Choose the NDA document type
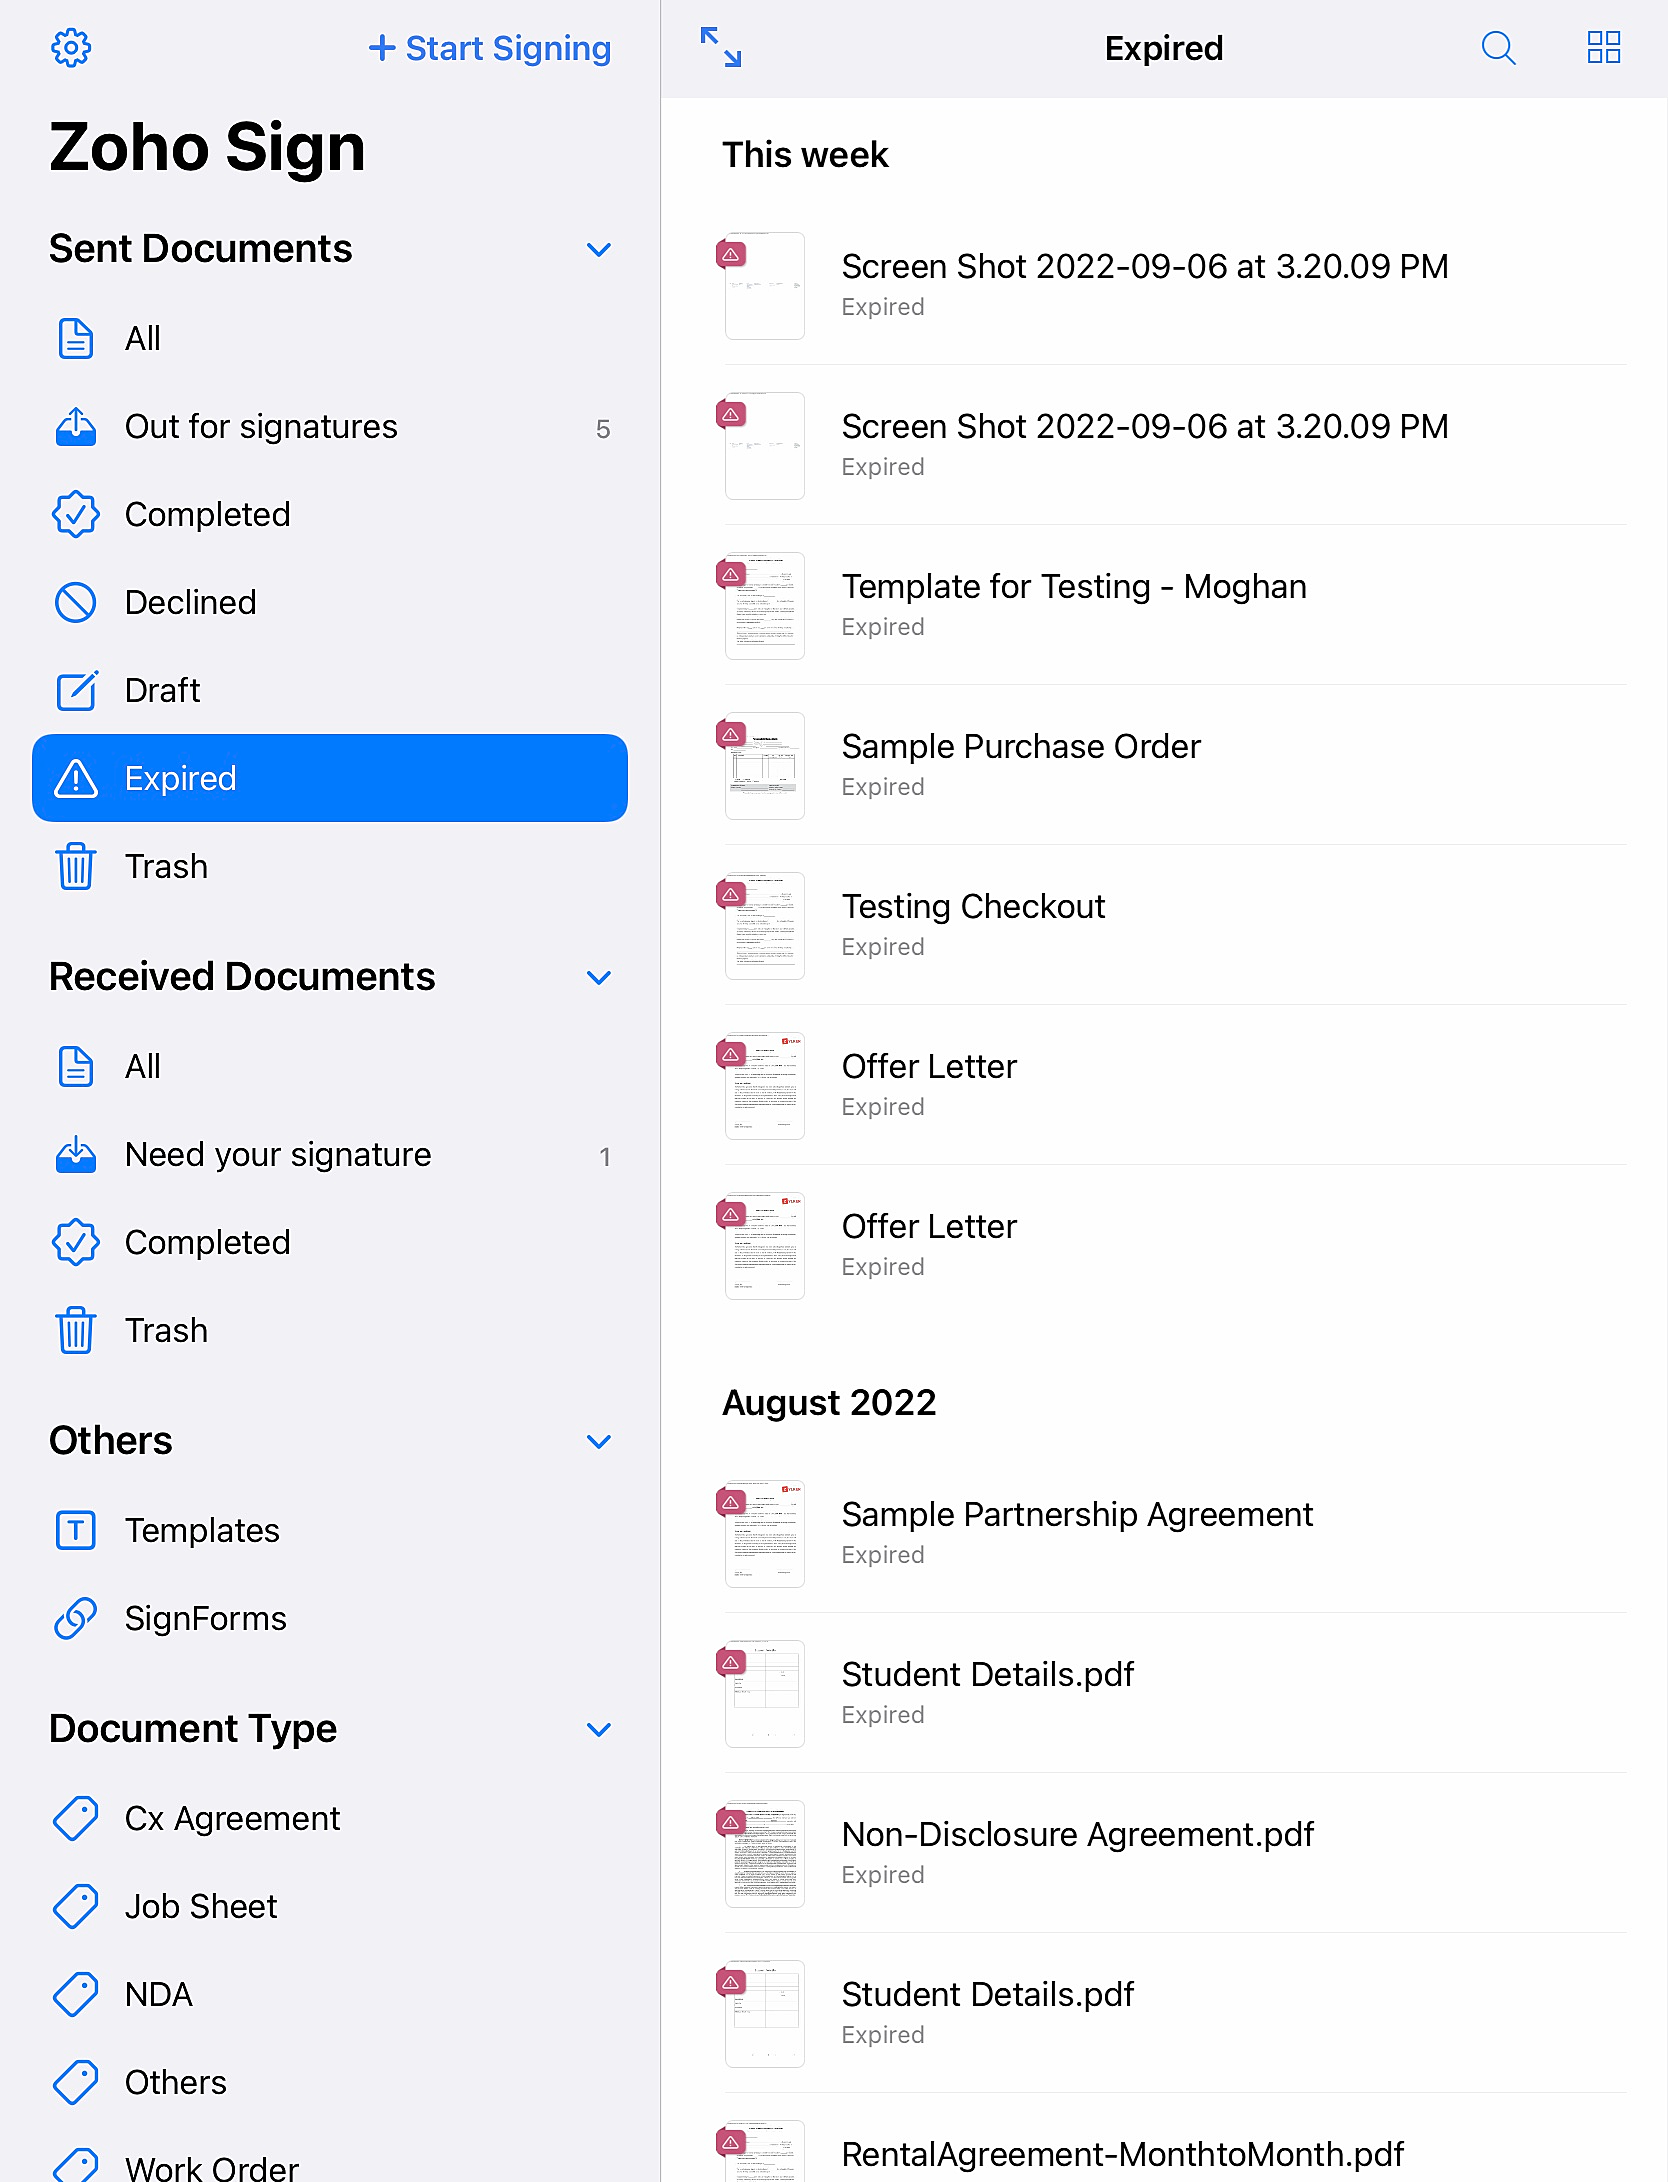The width and height of the screenshot is (1668, 2182). pos(330,1994)
